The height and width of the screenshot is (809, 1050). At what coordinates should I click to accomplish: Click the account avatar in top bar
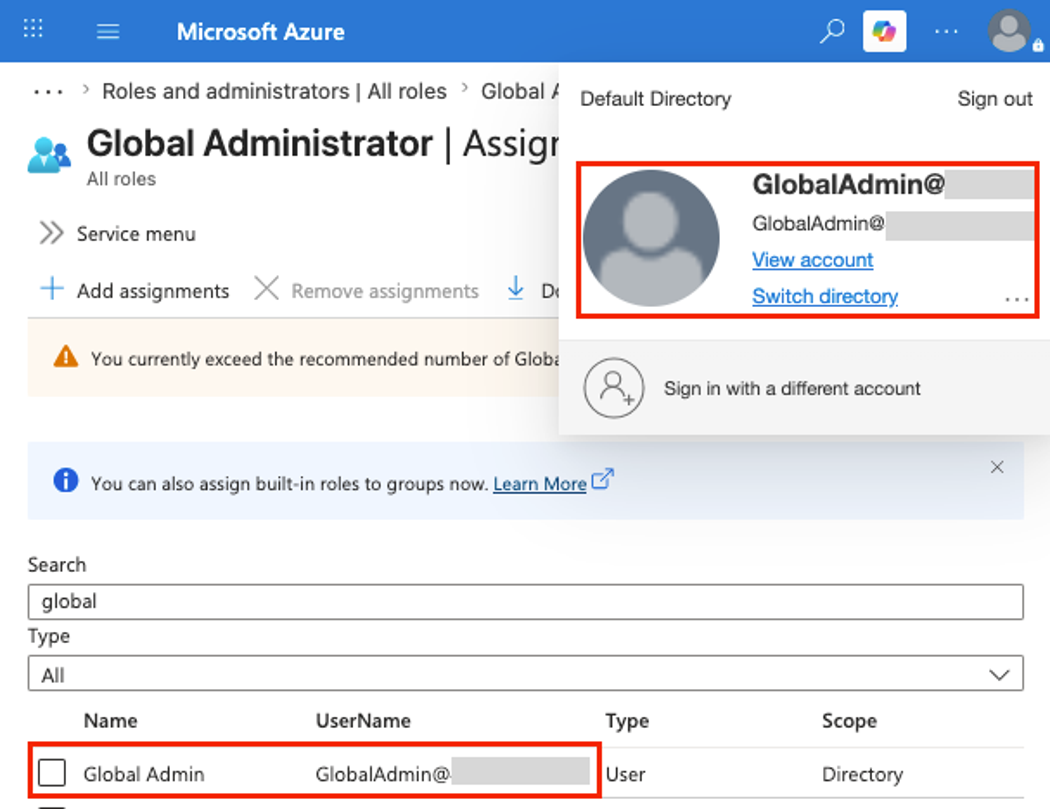click(1009, 31)
